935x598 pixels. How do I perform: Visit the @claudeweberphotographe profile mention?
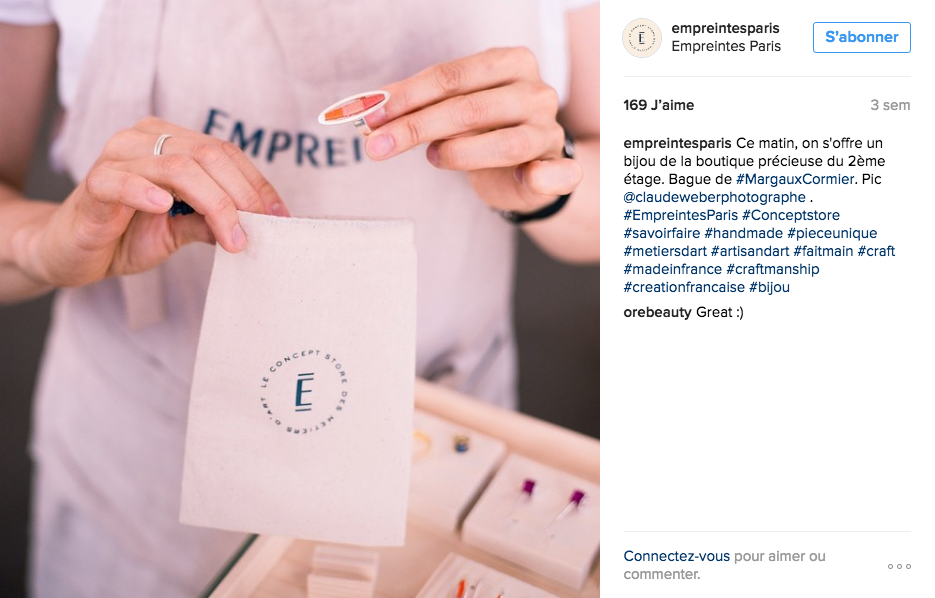[714, 197]
